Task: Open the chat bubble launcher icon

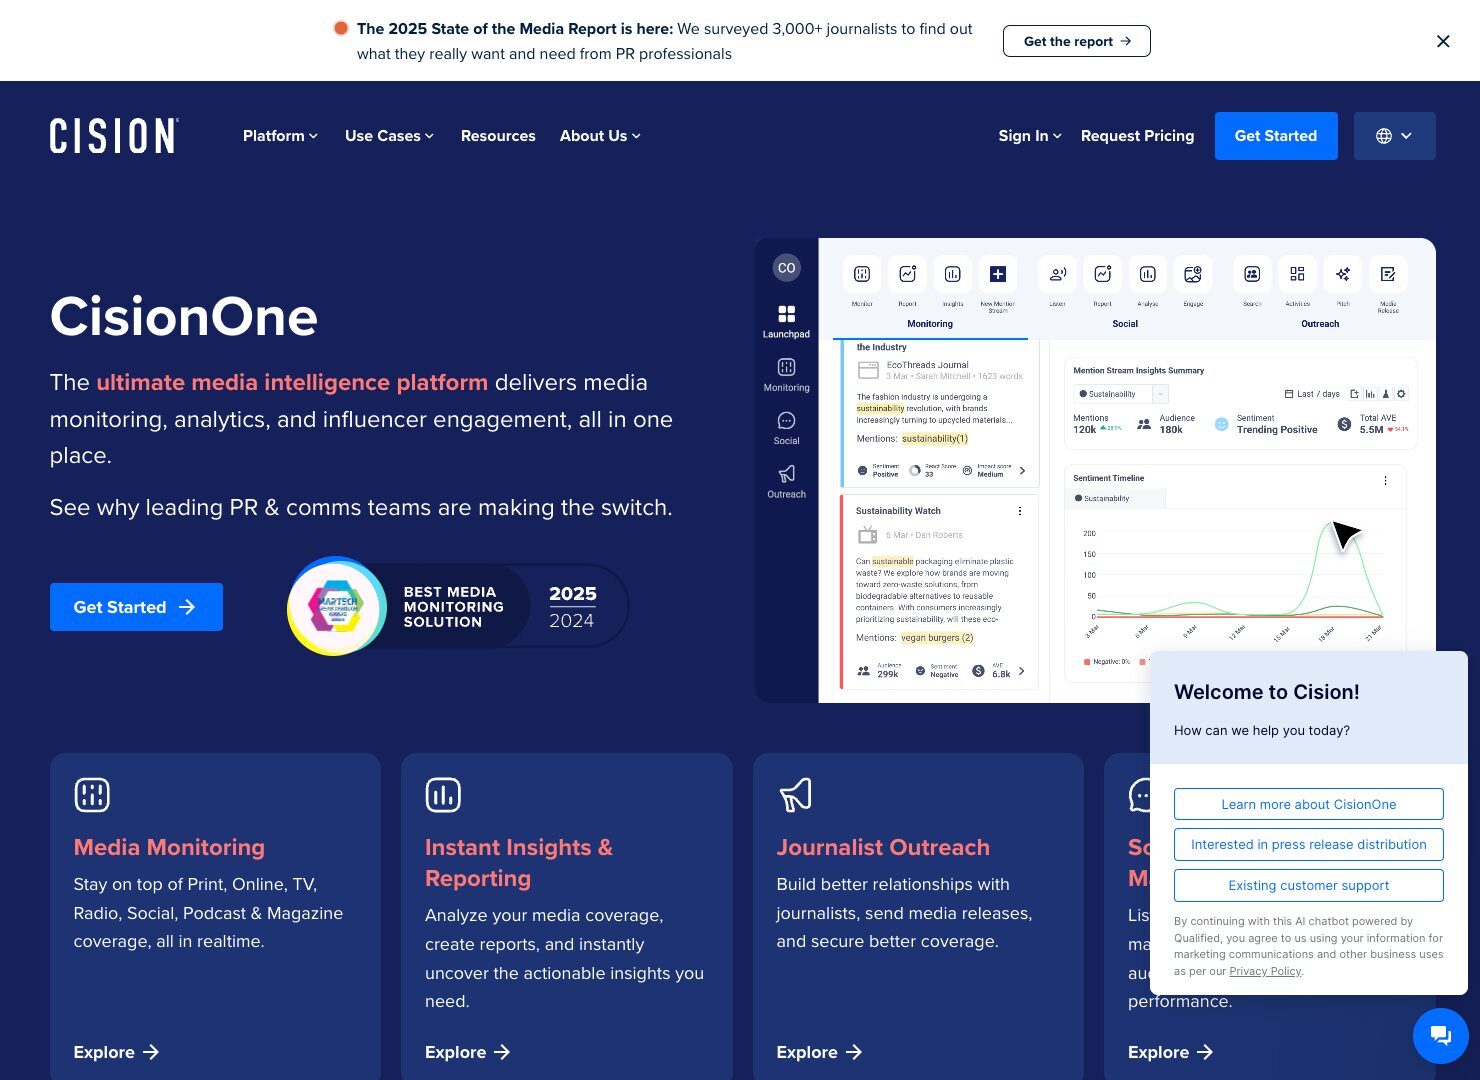Action: pos(1440,1035)
